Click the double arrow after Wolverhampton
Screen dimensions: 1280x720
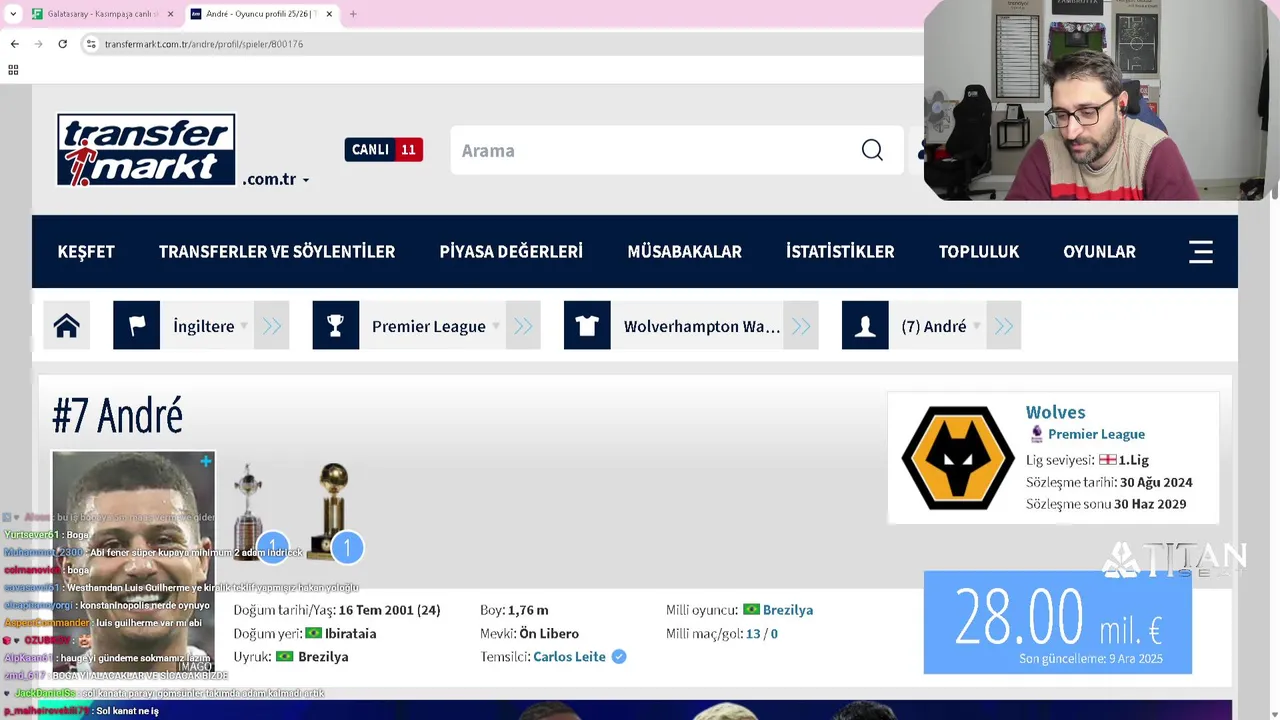click(x=801, y=326)
